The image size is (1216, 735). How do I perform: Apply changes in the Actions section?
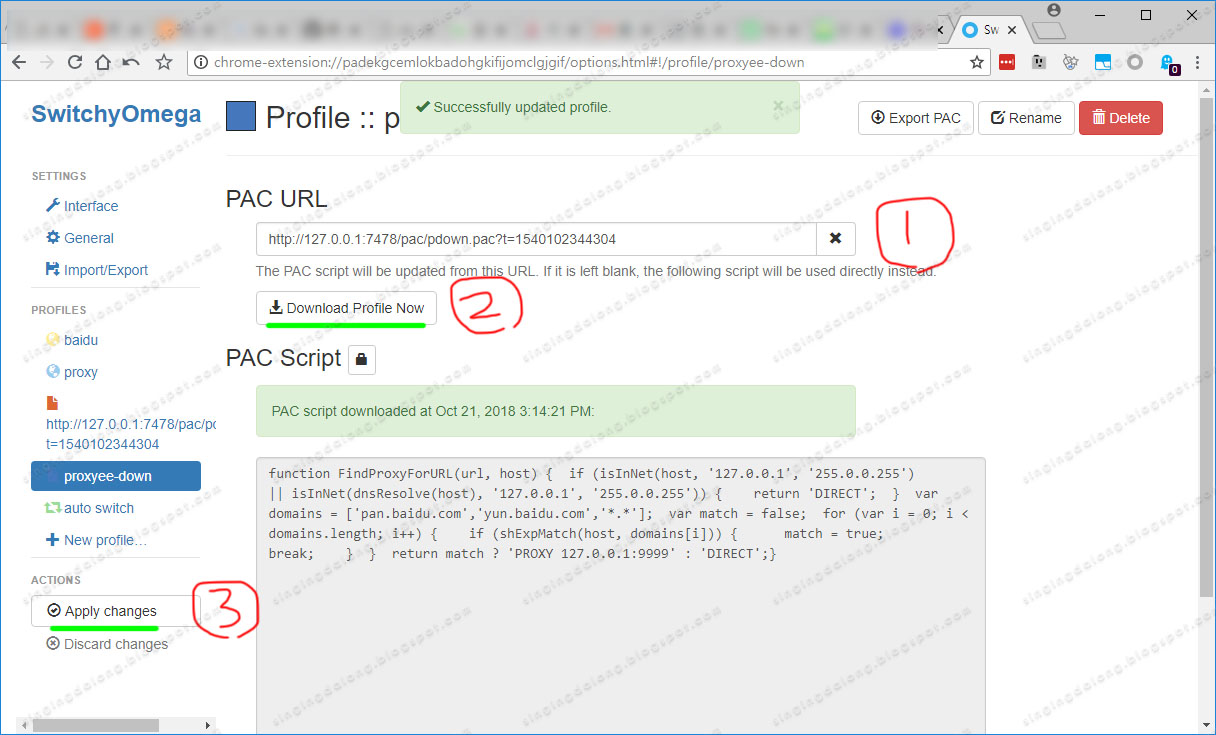[x=116, y=611]
